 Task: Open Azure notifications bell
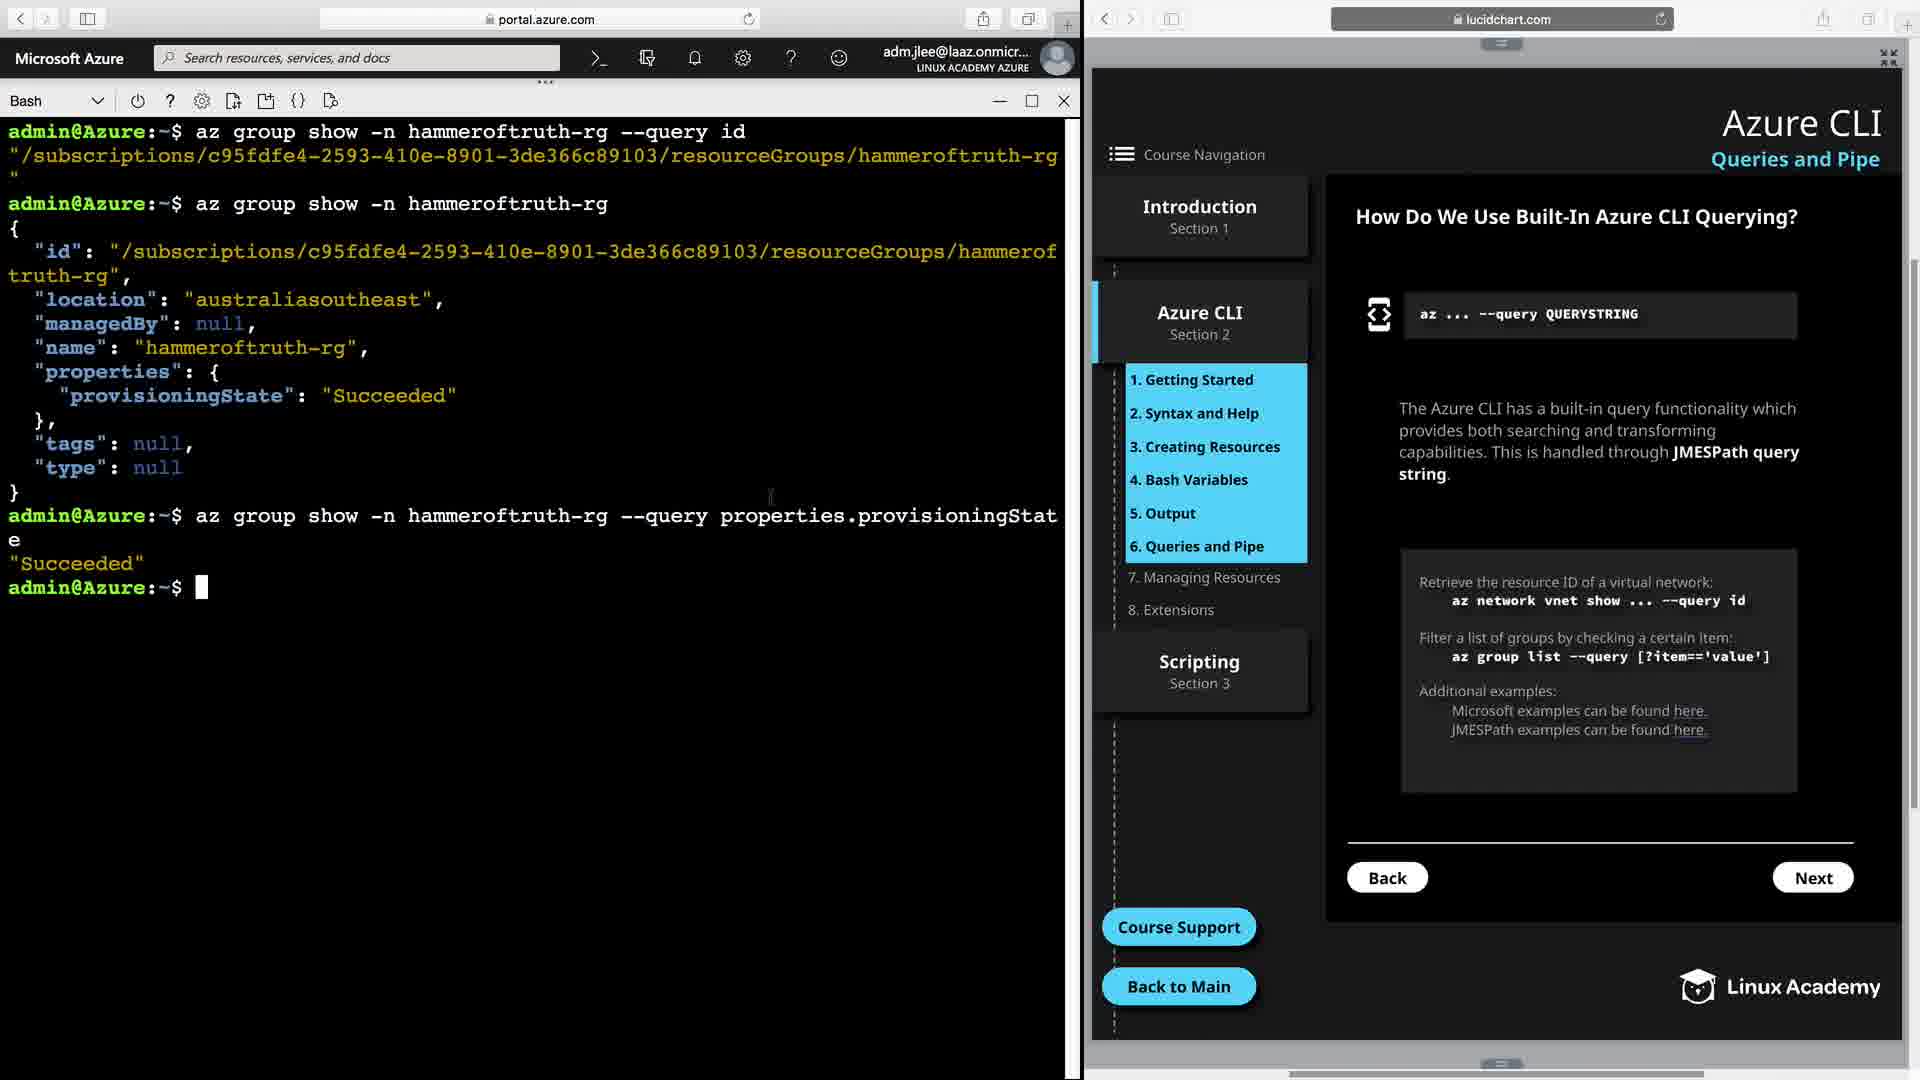click(695, 58)
